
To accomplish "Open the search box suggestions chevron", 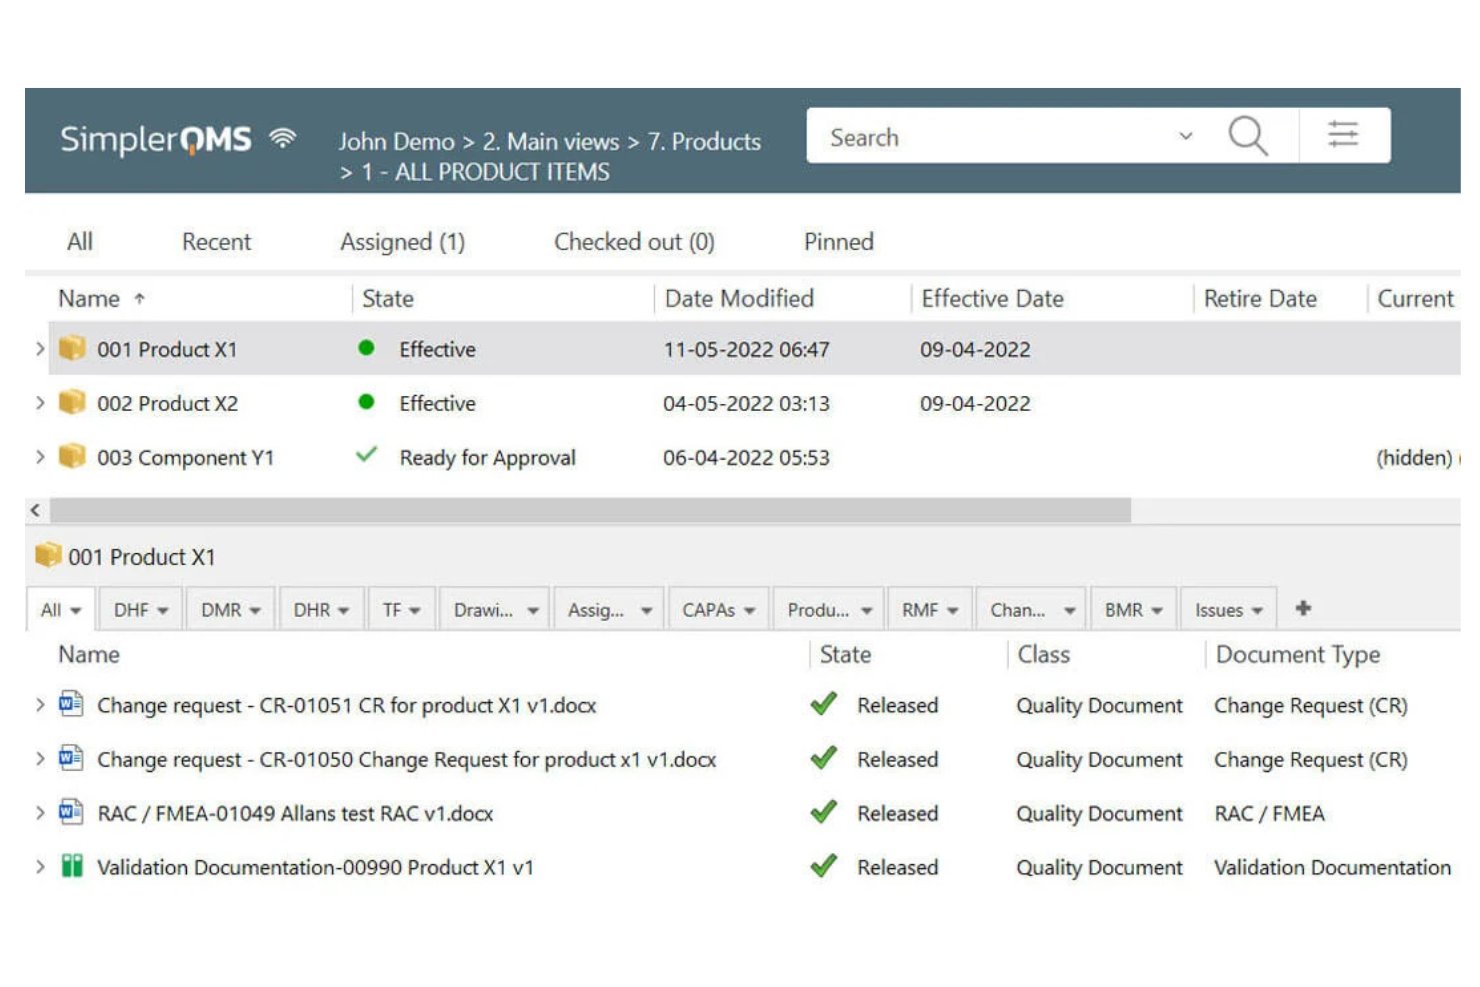I will pos(1186,136).
